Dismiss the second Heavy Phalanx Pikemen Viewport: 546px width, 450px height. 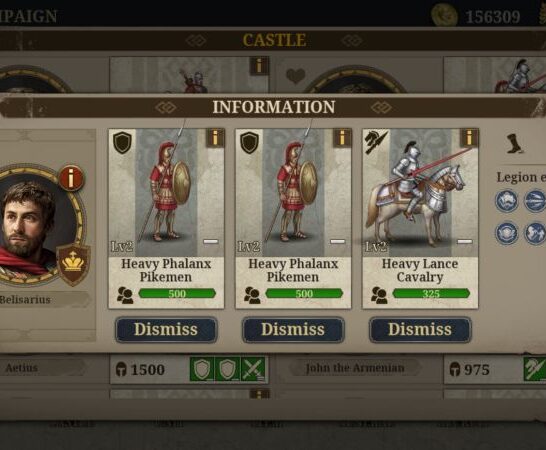click(293, 329)
